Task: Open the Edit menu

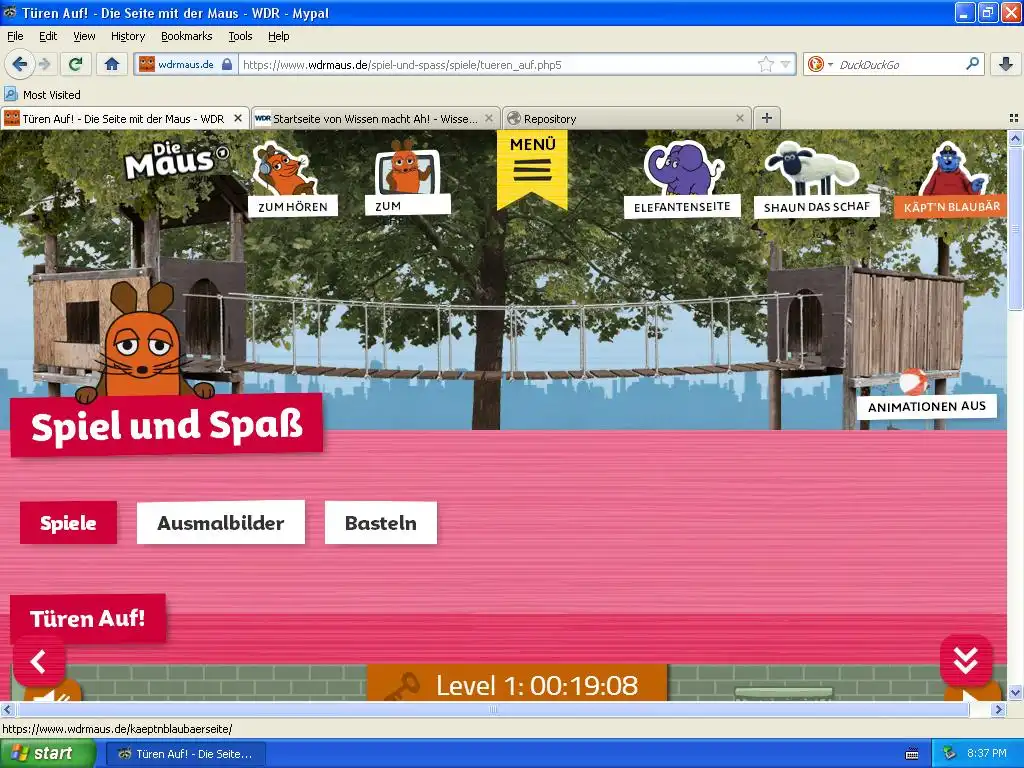Action: point(48,36)
